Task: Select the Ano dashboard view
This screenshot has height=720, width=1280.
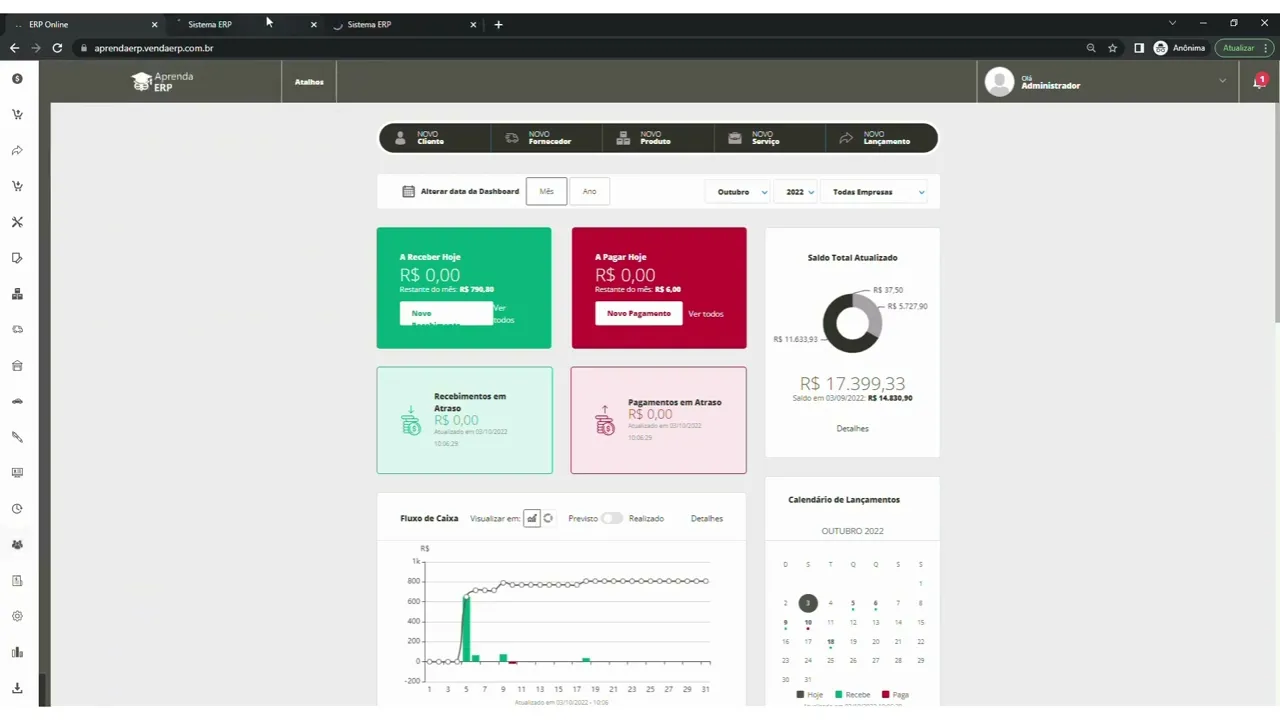Action: 589,191
